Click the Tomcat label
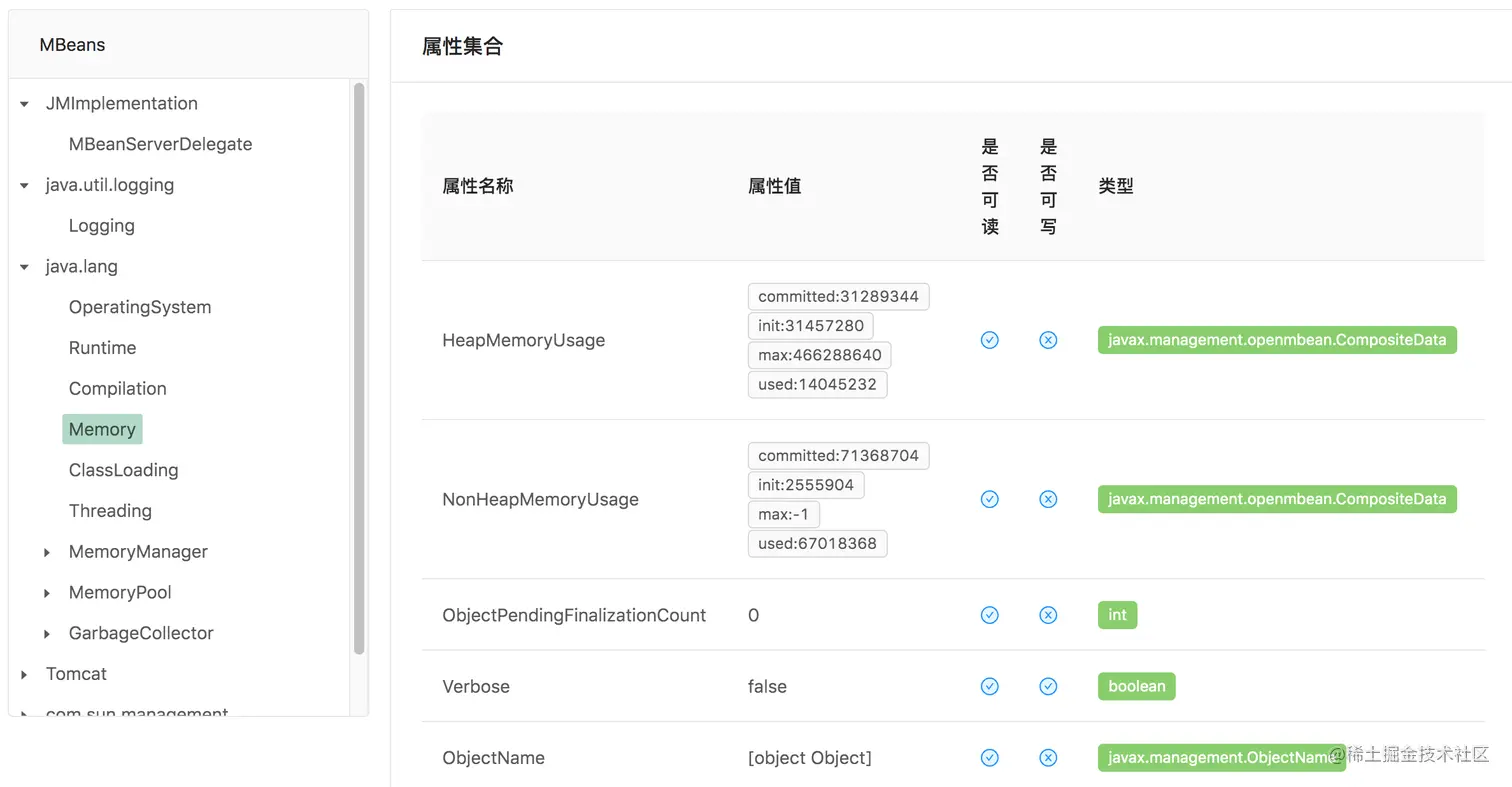1512x787 pixels. coord(76,675)
